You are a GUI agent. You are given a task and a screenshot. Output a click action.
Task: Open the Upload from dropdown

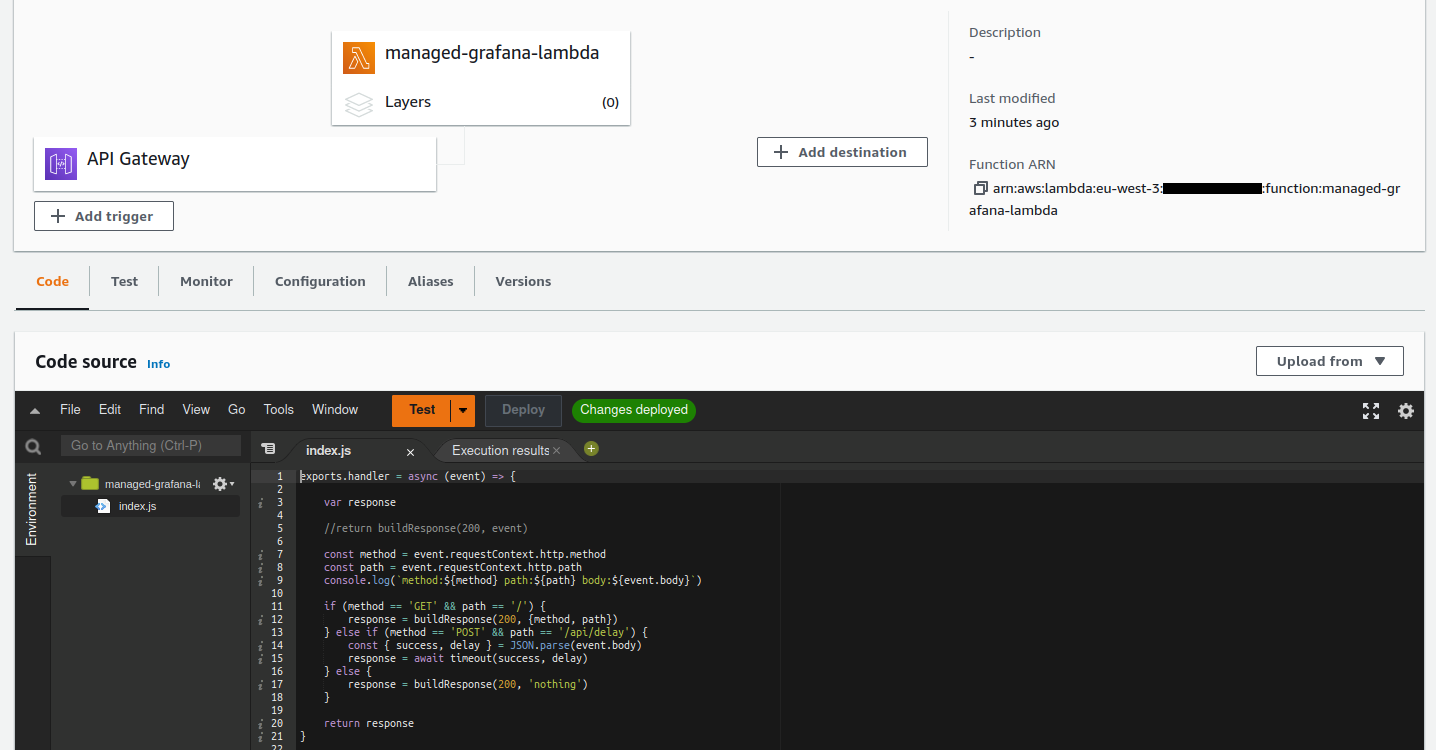tap(1330, 361)
